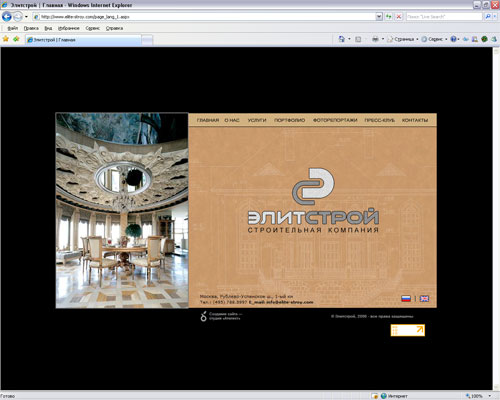Open the Файл menu

[x=12, y=28]
